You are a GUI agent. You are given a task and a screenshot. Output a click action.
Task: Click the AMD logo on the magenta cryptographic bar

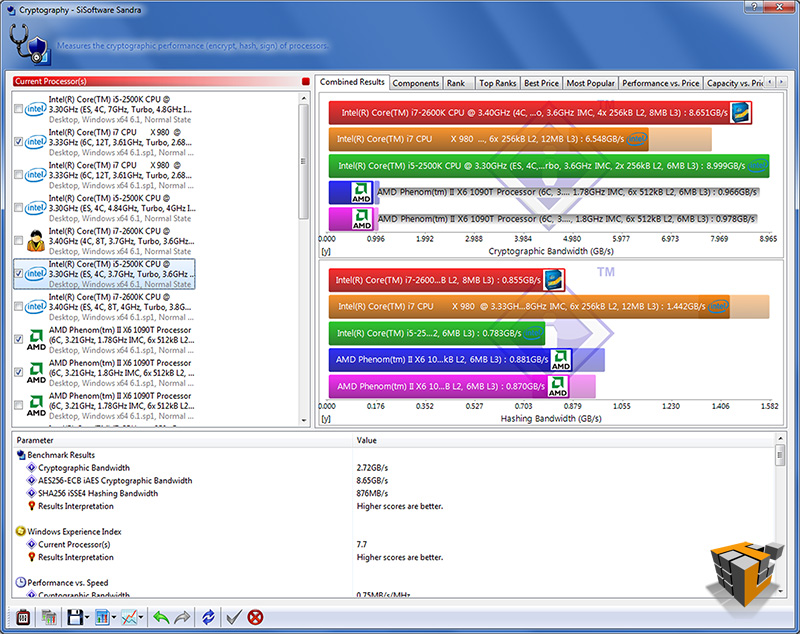(362, 219)
